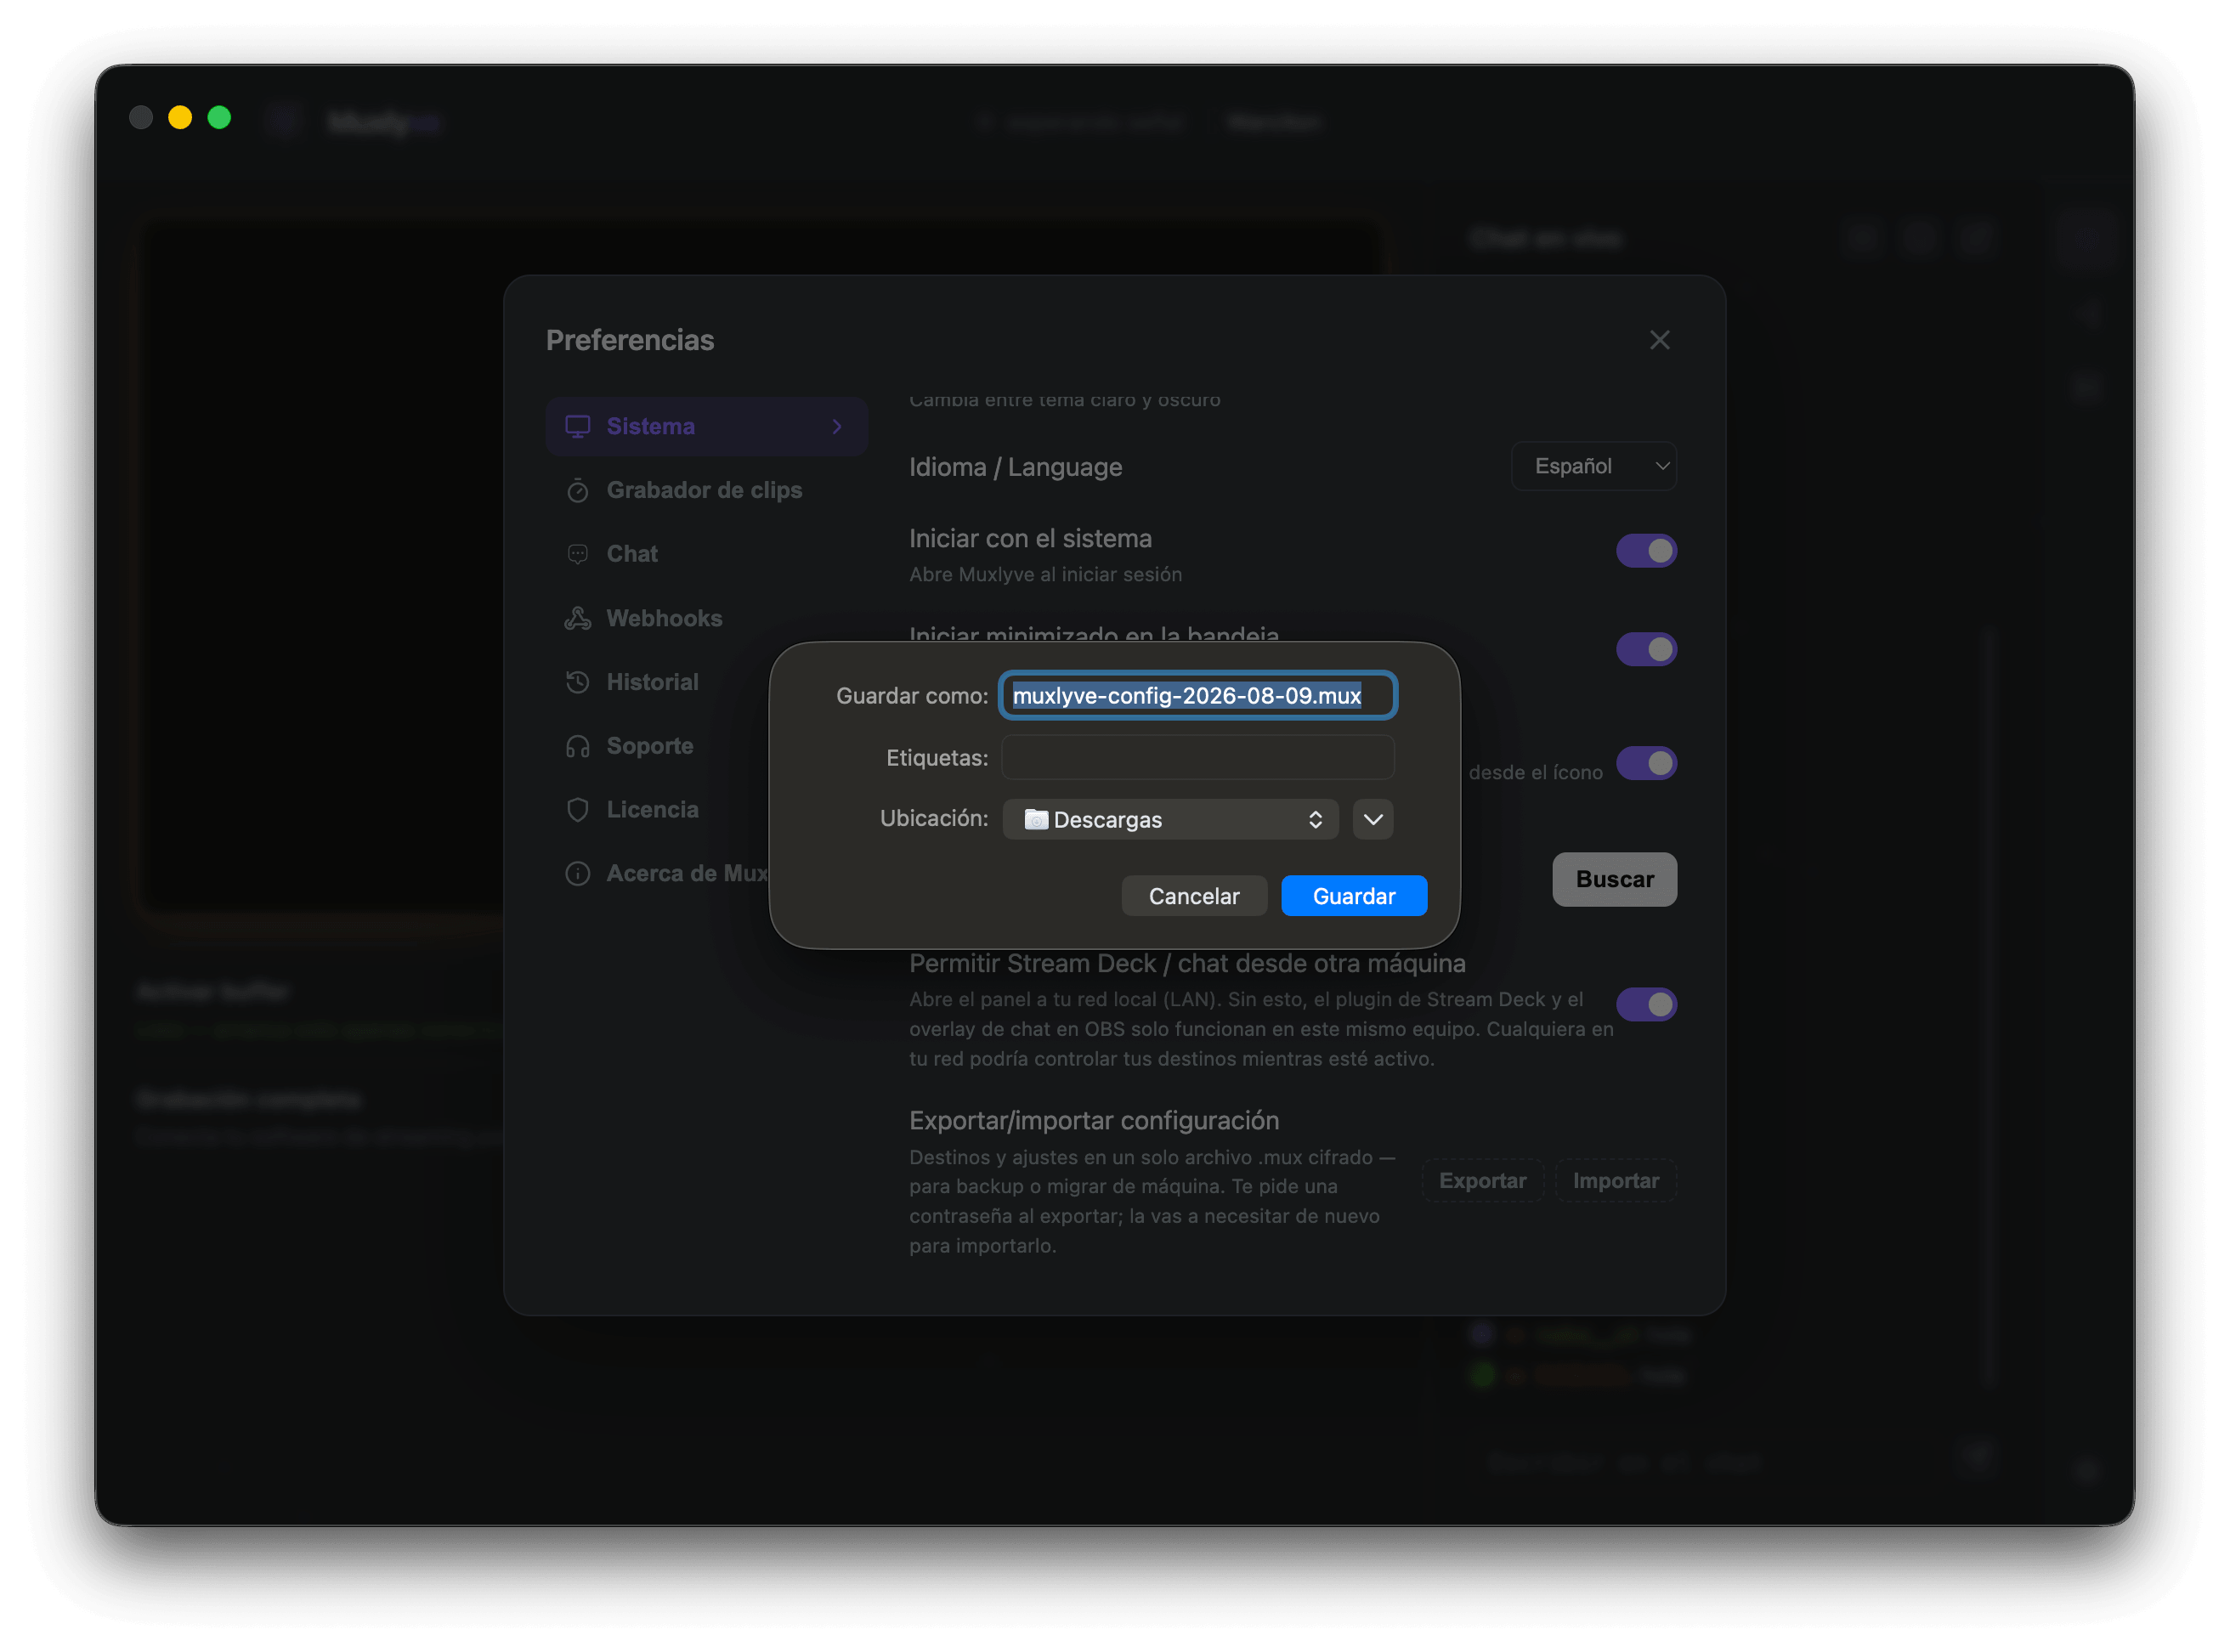Image resolution: width=2230 pixels, height=1652 pixels.
Task: Toggle Iniciar minimizado en la bandeja
Action: point(1646,649)
